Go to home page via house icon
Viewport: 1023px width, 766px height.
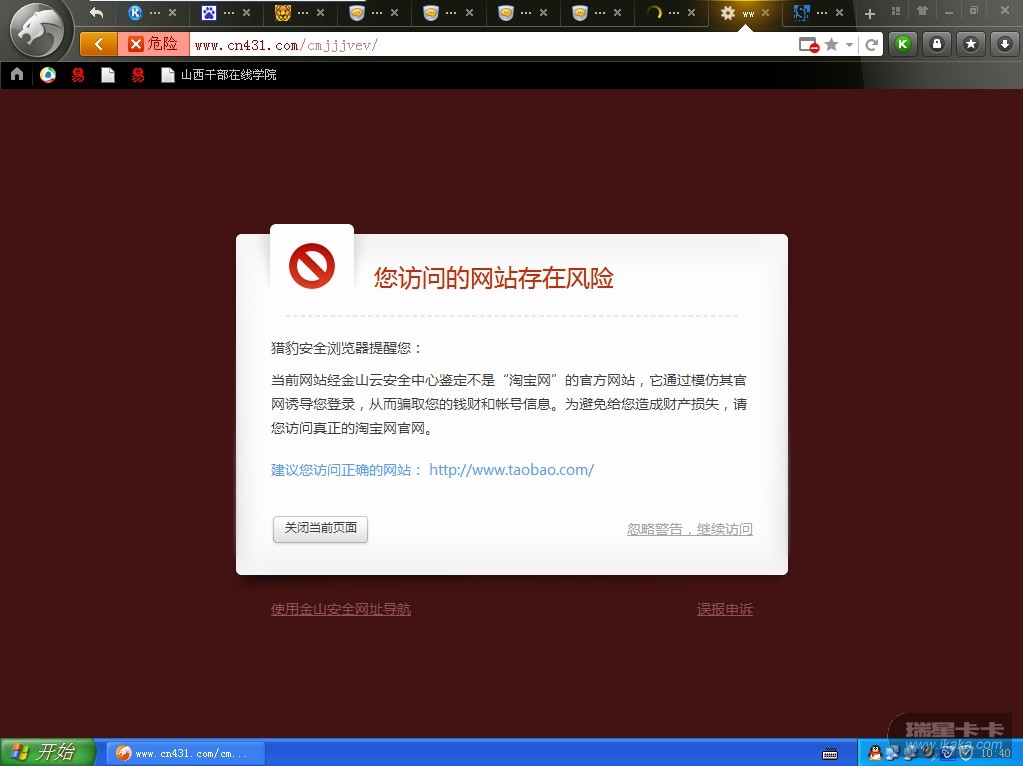pos(17,74)
